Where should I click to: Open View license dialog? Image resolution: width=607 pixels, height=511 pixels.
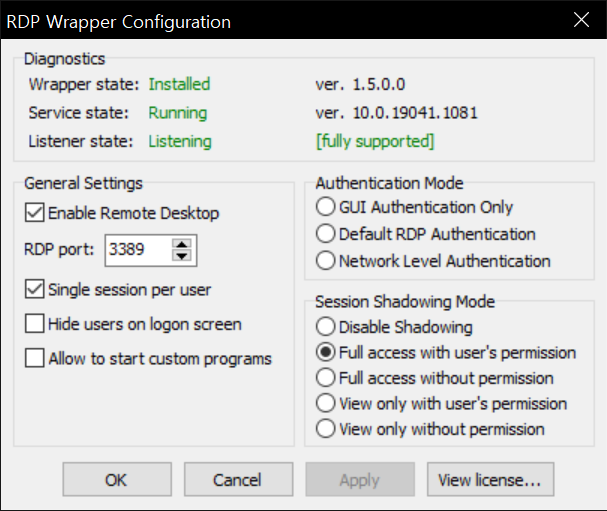pyautogui.click(x=490, y=479)
